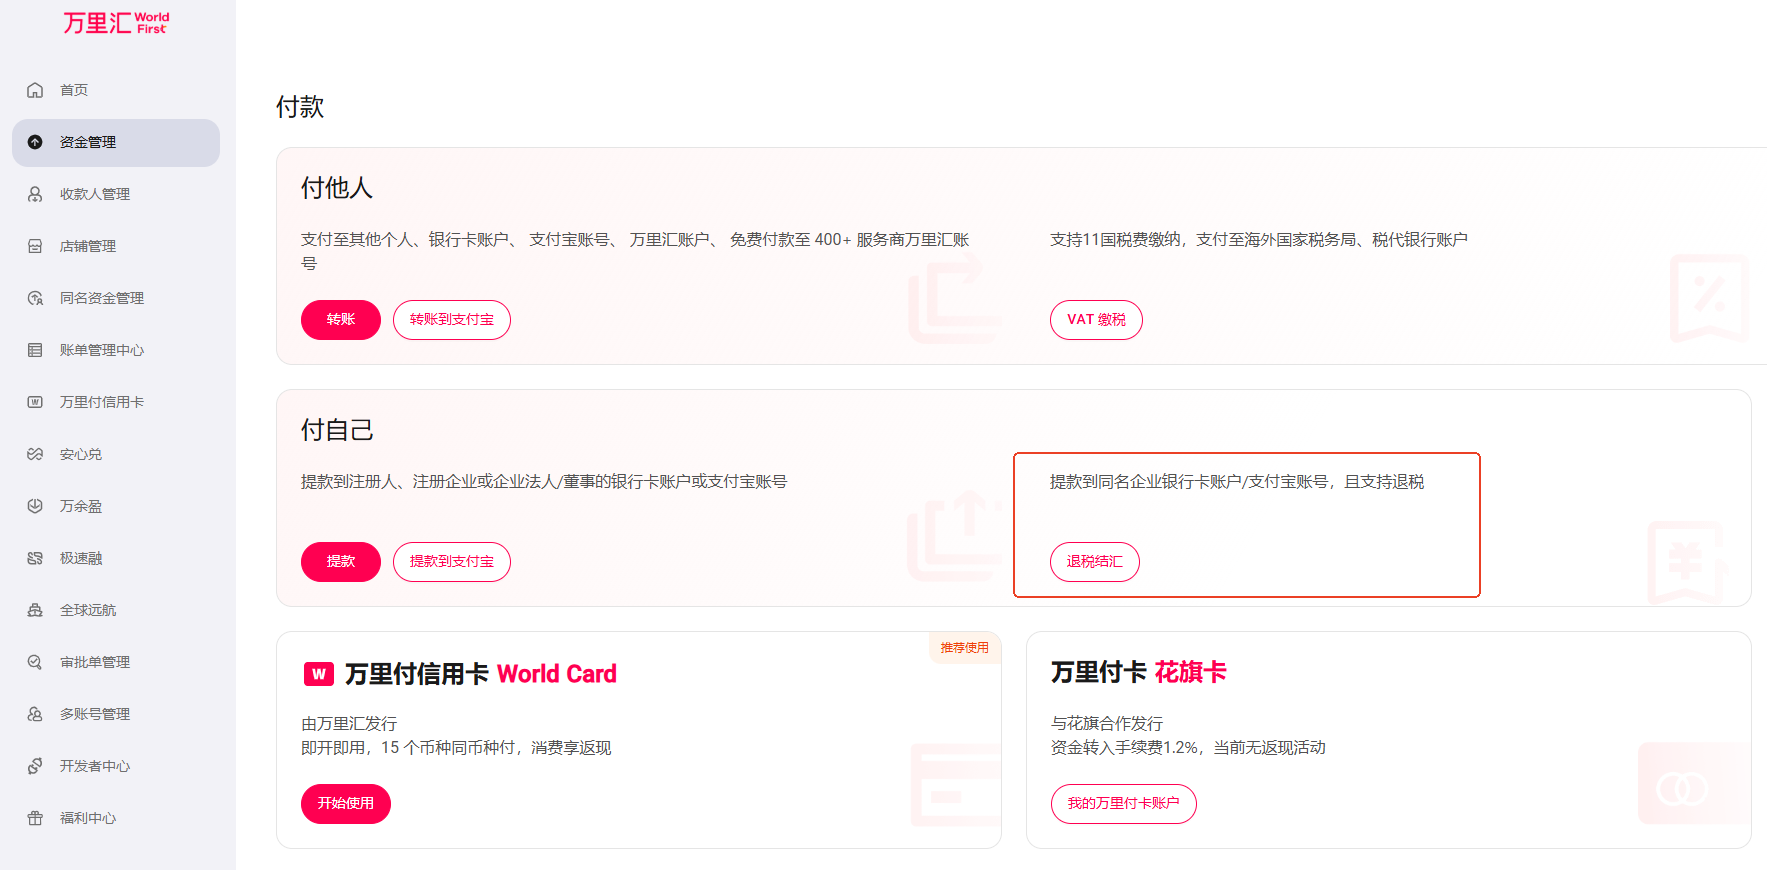Click the 付自己 heading
Screen dimensions: 1767x870
337,430
